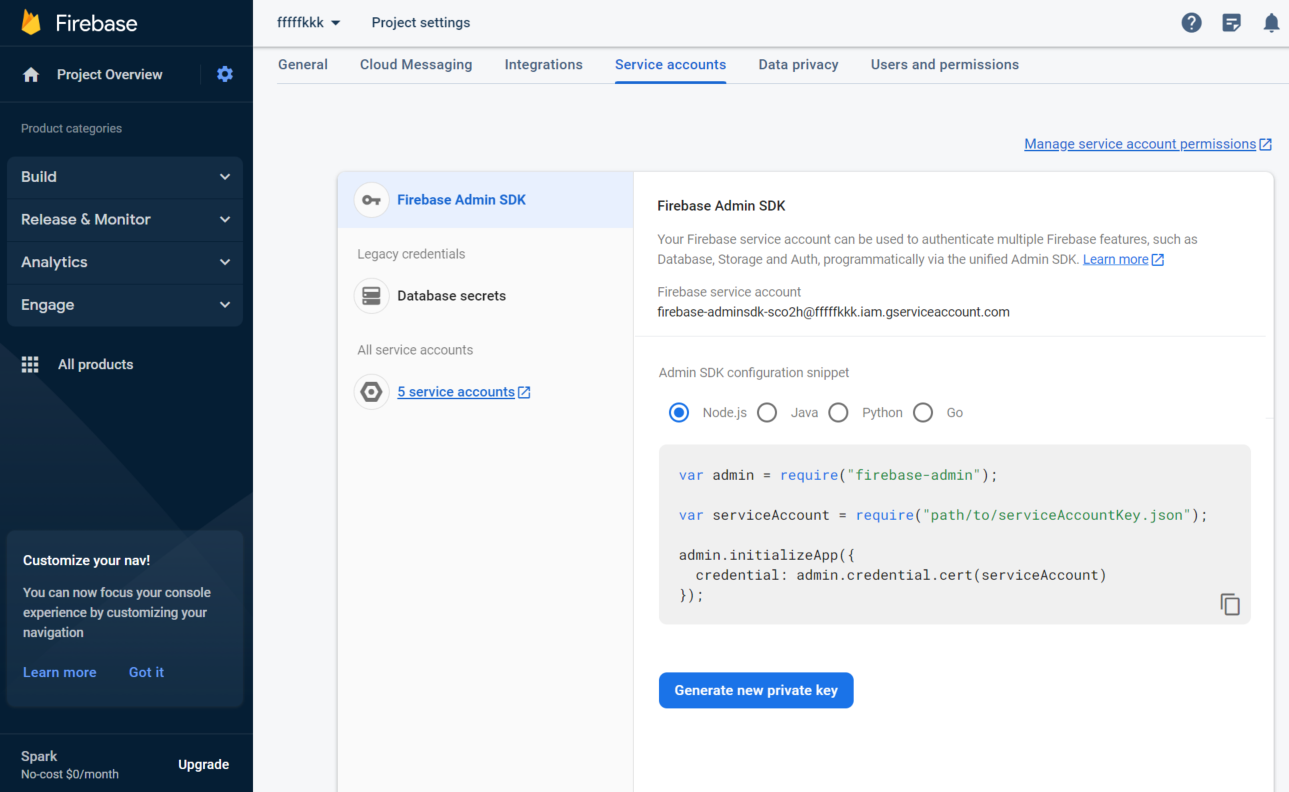Click external-link icon beside 5 service accounts
This screenshot has height=792, width=1289.
click(524, 392)
